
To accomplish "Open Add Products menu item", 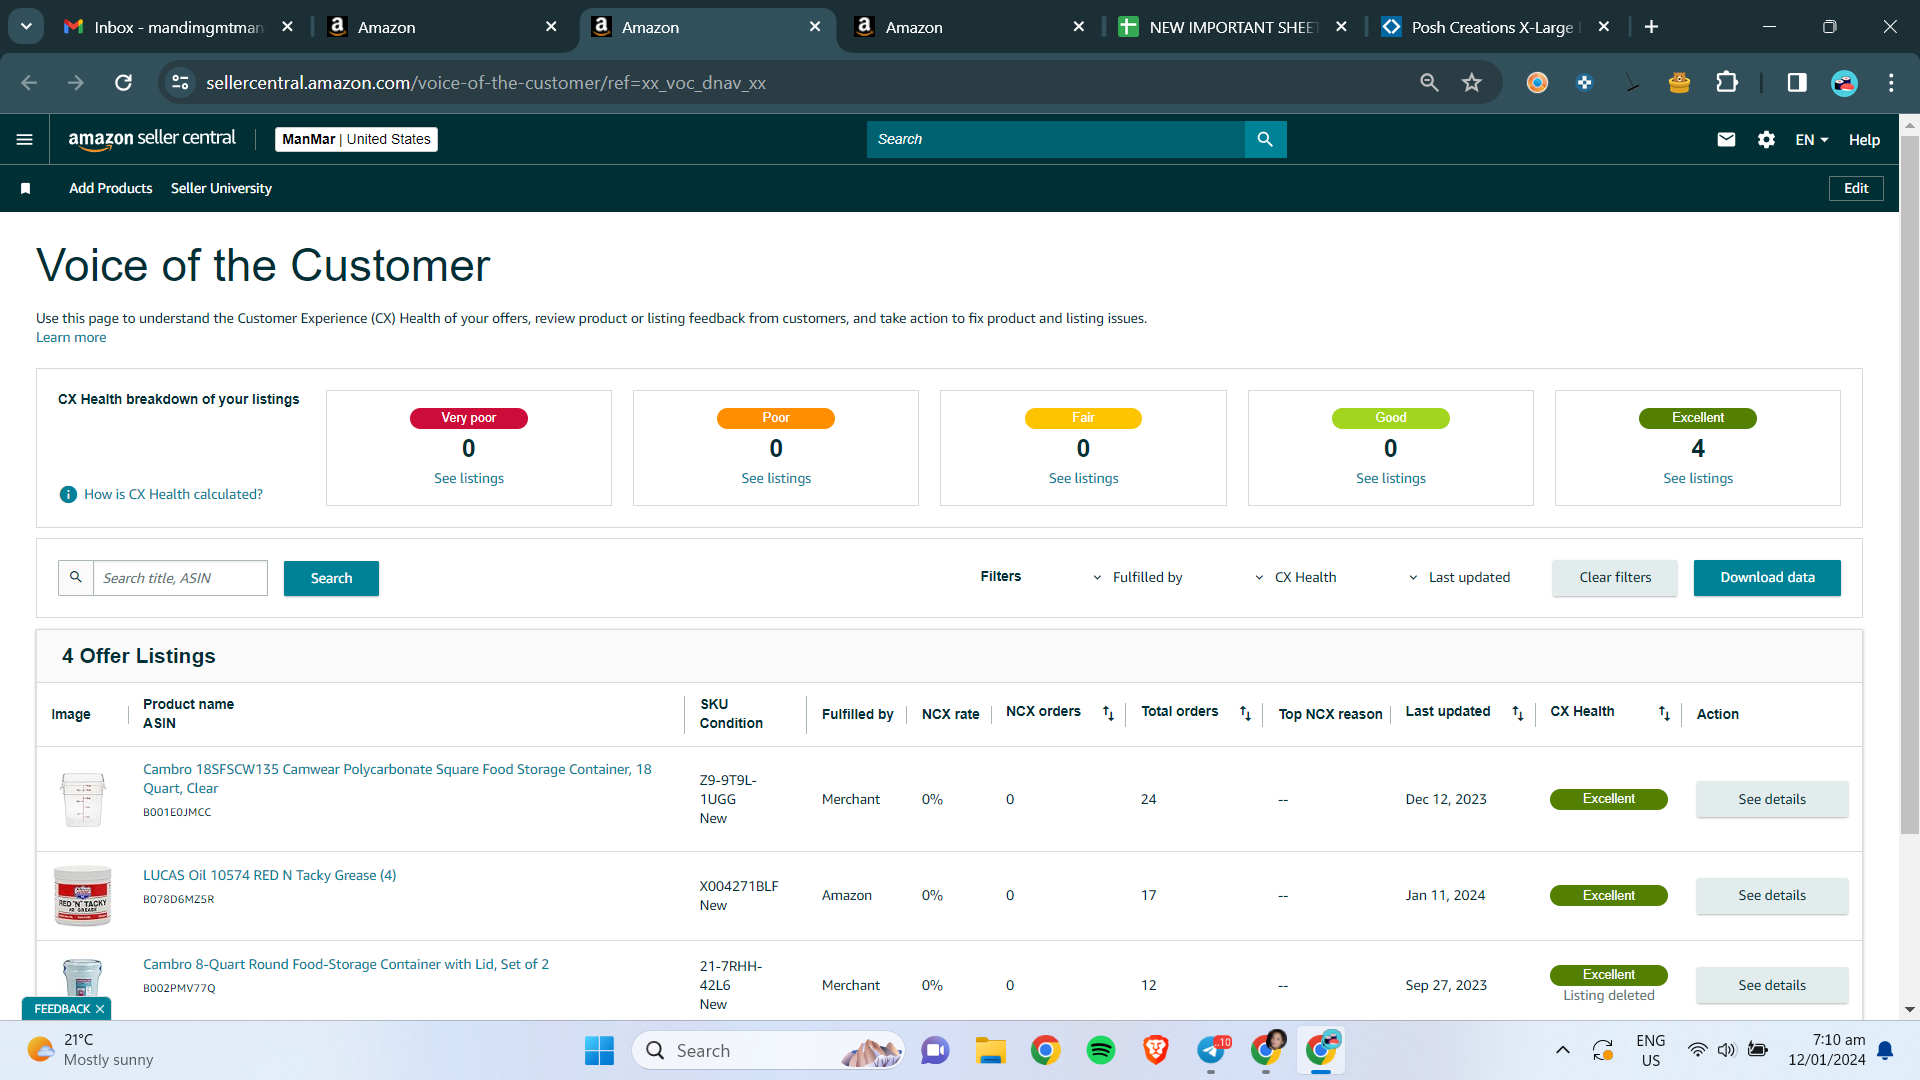I will coord(111,188).
